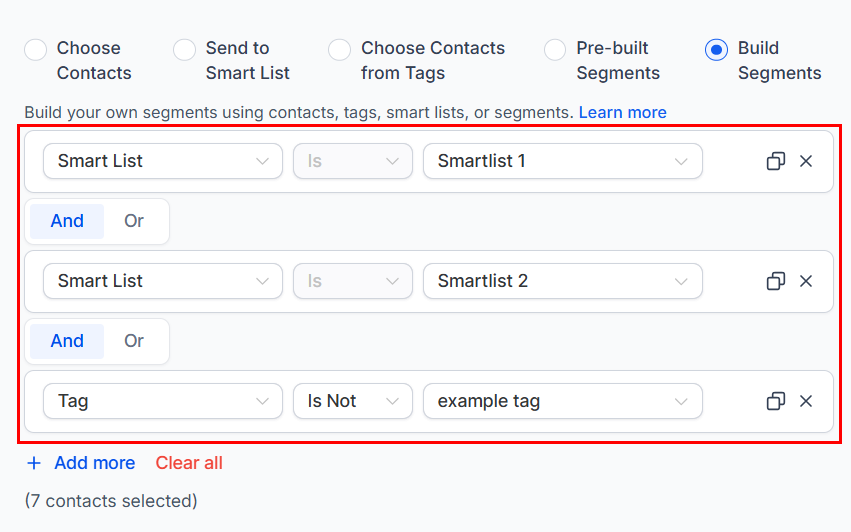Click Clear all to reset segments
The width and height of the screenshot is (851, 532).
(189, 463)
